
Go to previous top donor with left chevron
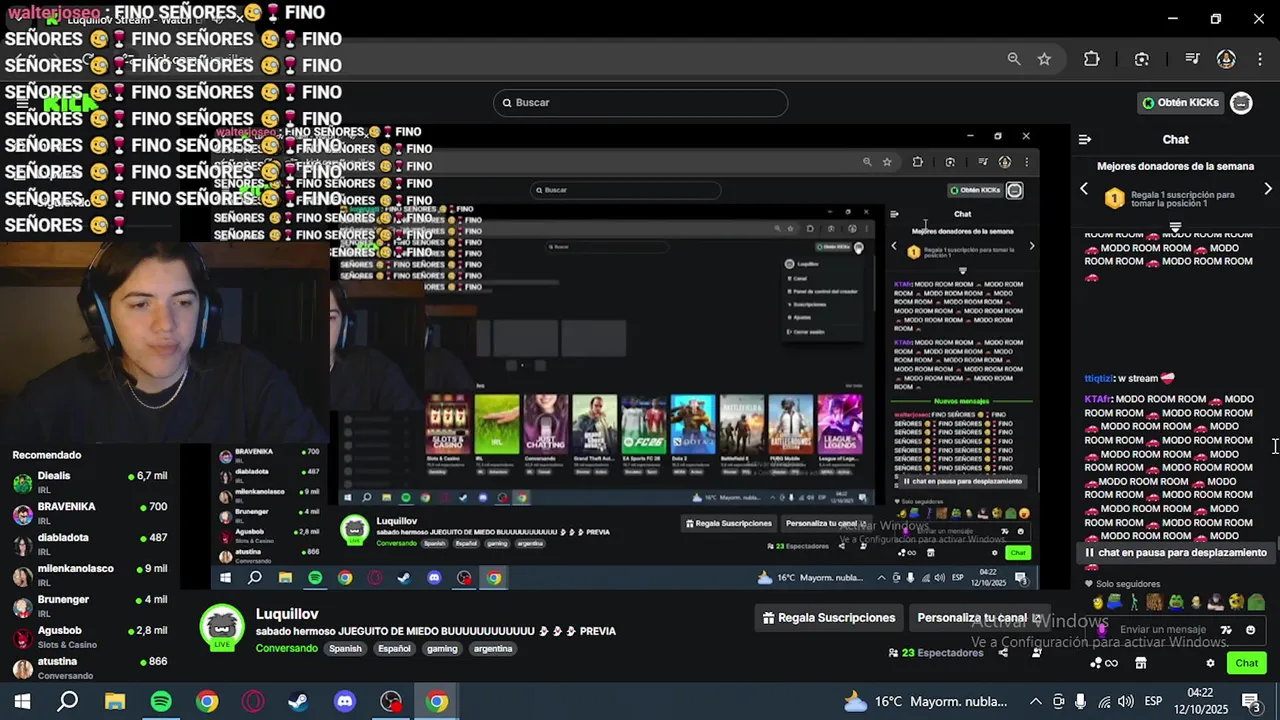[x=1084, y=189]
